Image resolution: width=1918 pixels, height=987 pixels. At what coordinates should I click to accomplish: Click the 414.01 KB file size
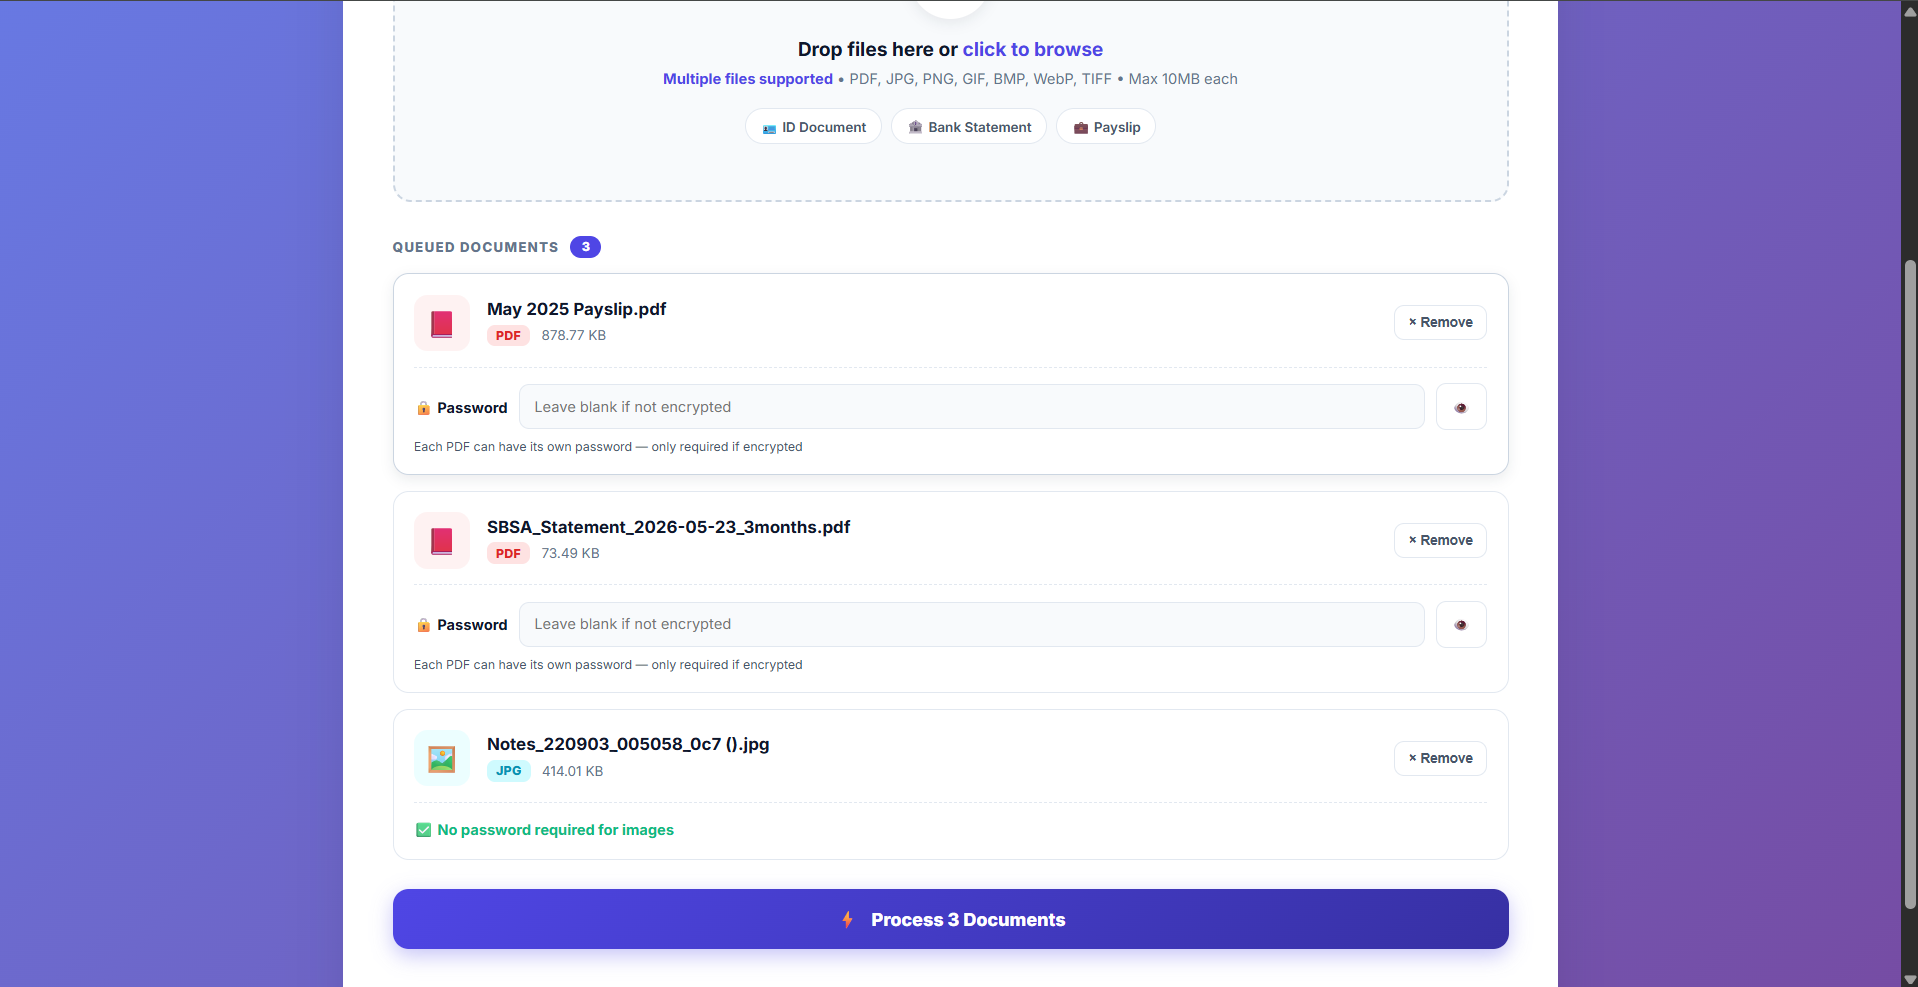point(573,771)
